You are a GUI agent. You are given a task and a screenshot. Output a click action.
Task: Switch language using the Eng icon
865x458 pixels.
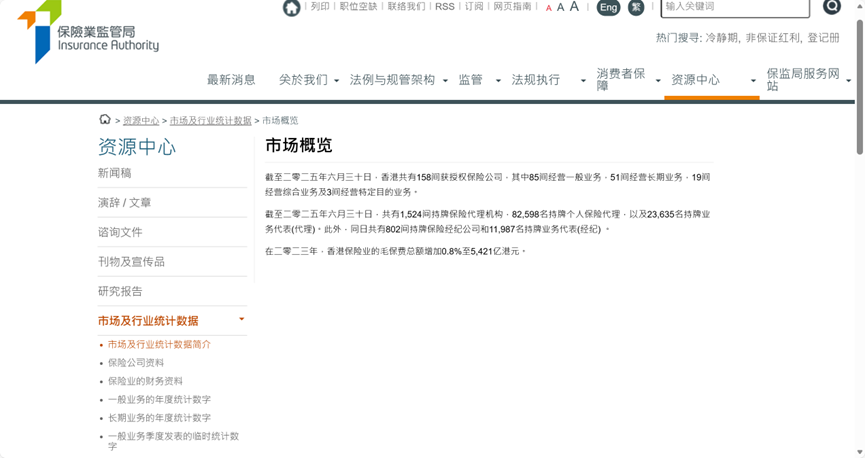click(x=608, y=8)
